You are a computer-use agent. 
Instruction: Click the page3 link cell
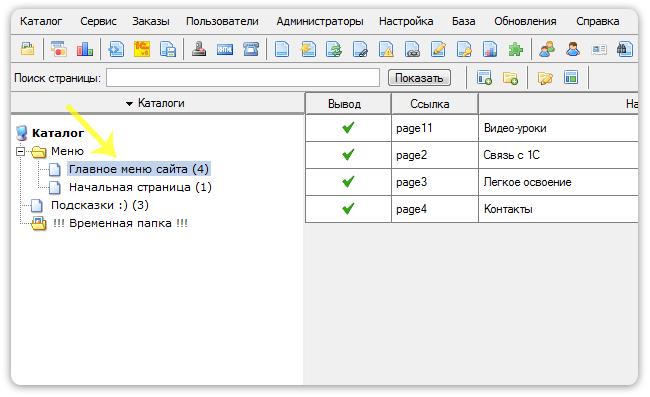[435, 182]
